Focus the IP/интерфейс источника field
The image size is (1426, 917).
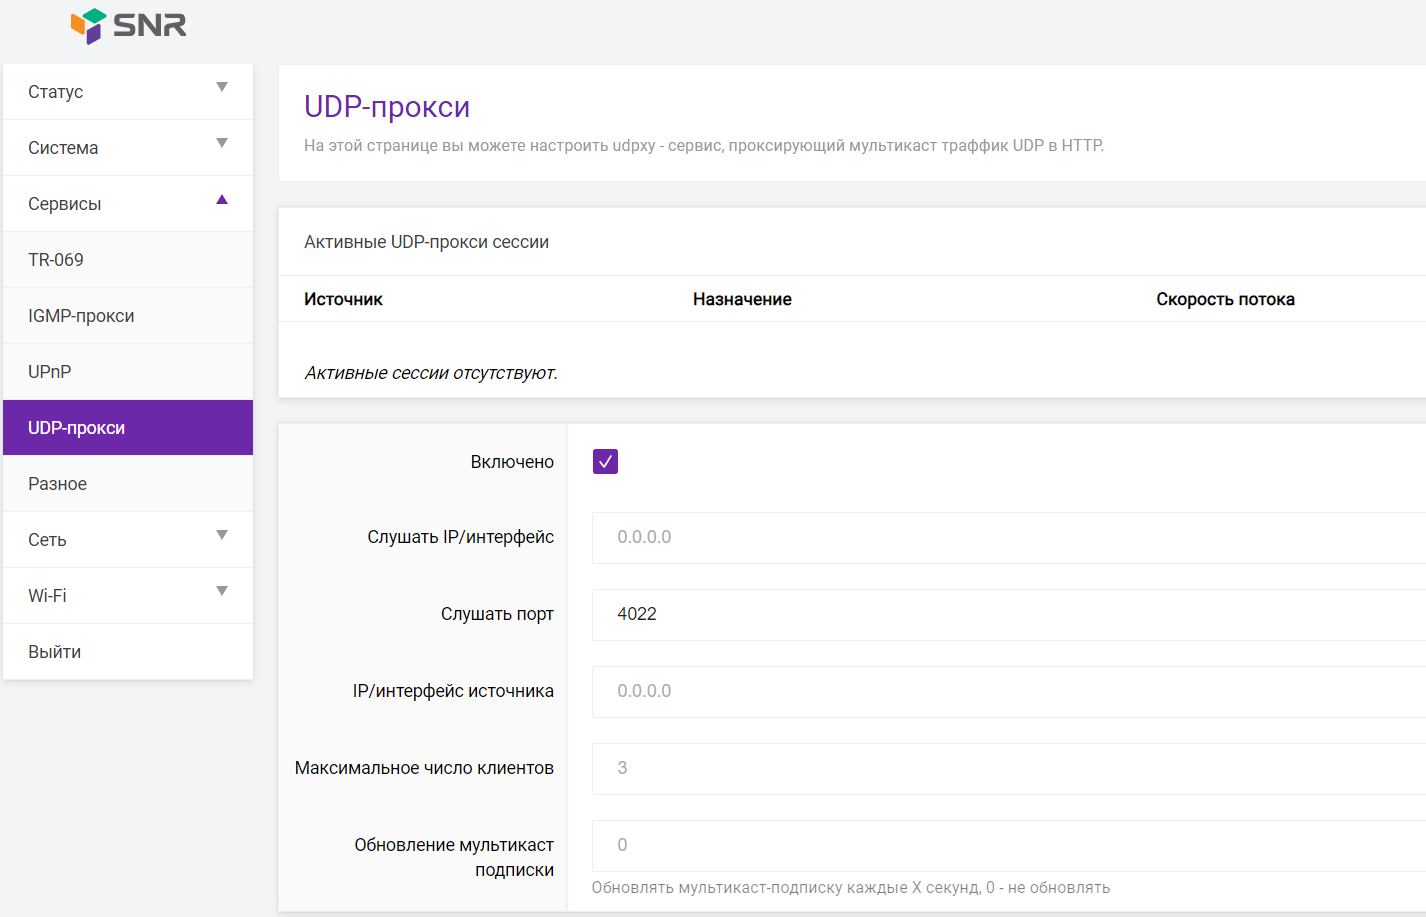pos(1000,692)
